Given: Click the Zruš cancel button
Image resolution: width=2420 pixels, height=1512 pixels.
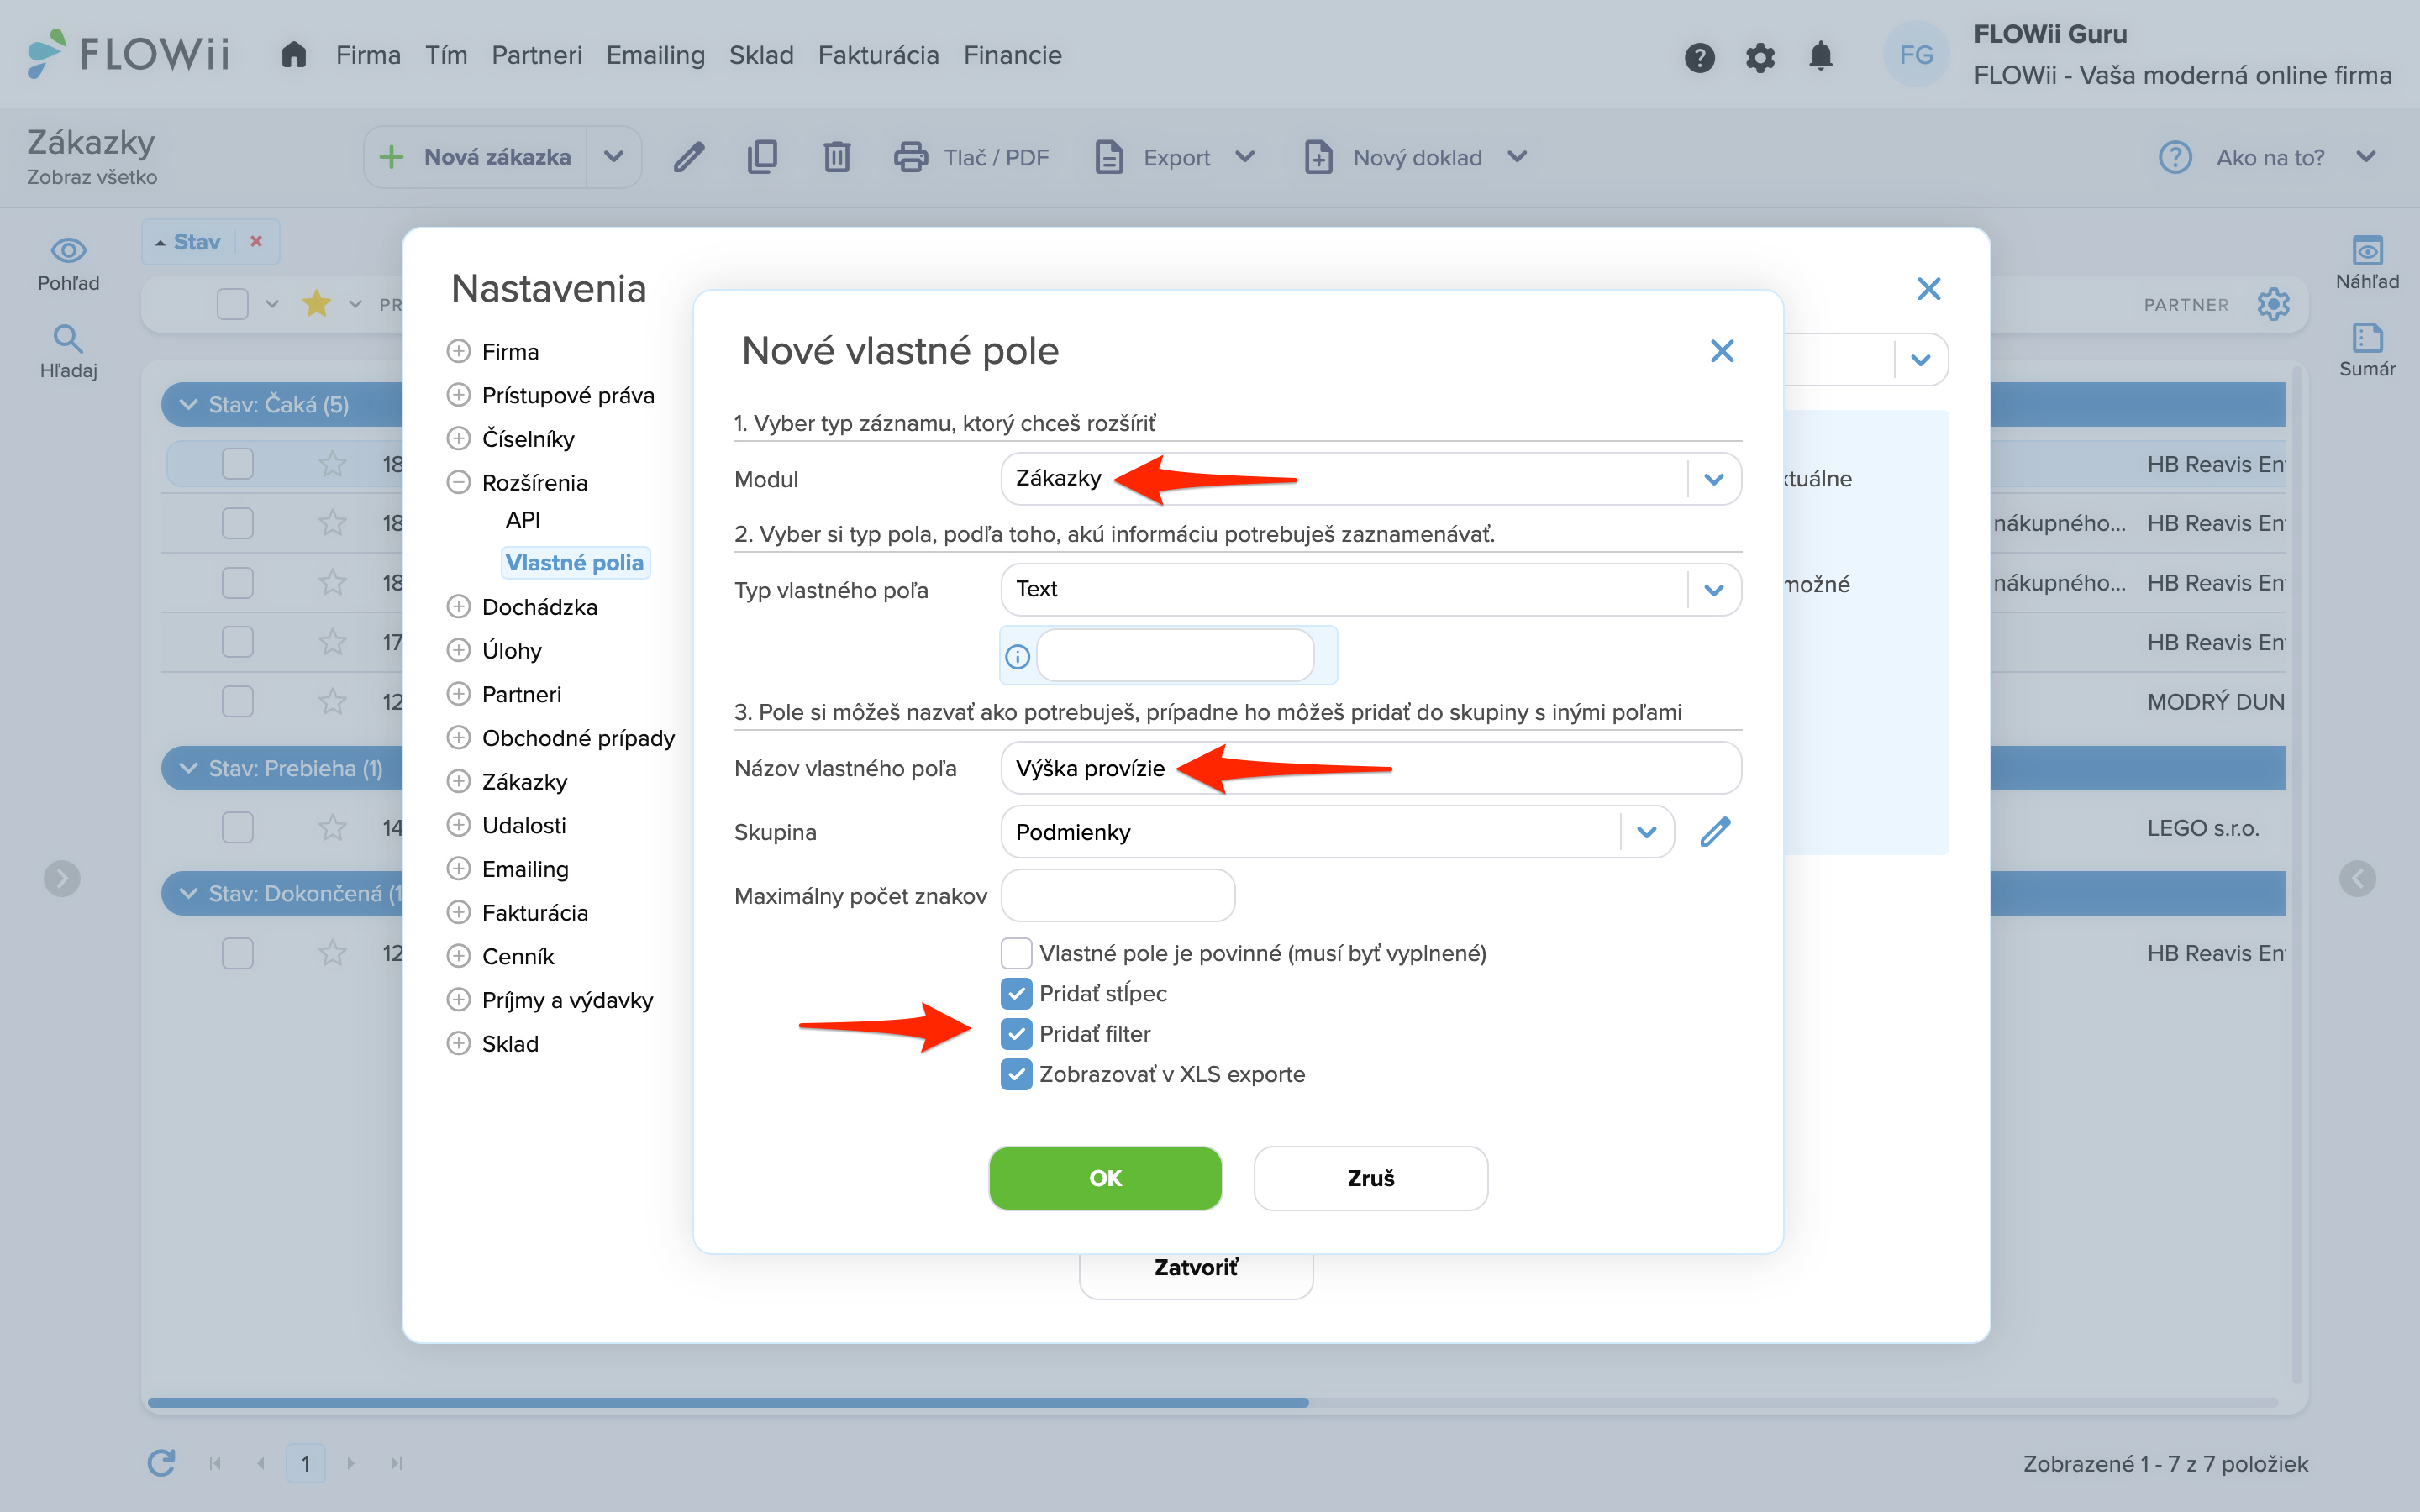Looking at the screenshot, I should click(1370, 1178).
